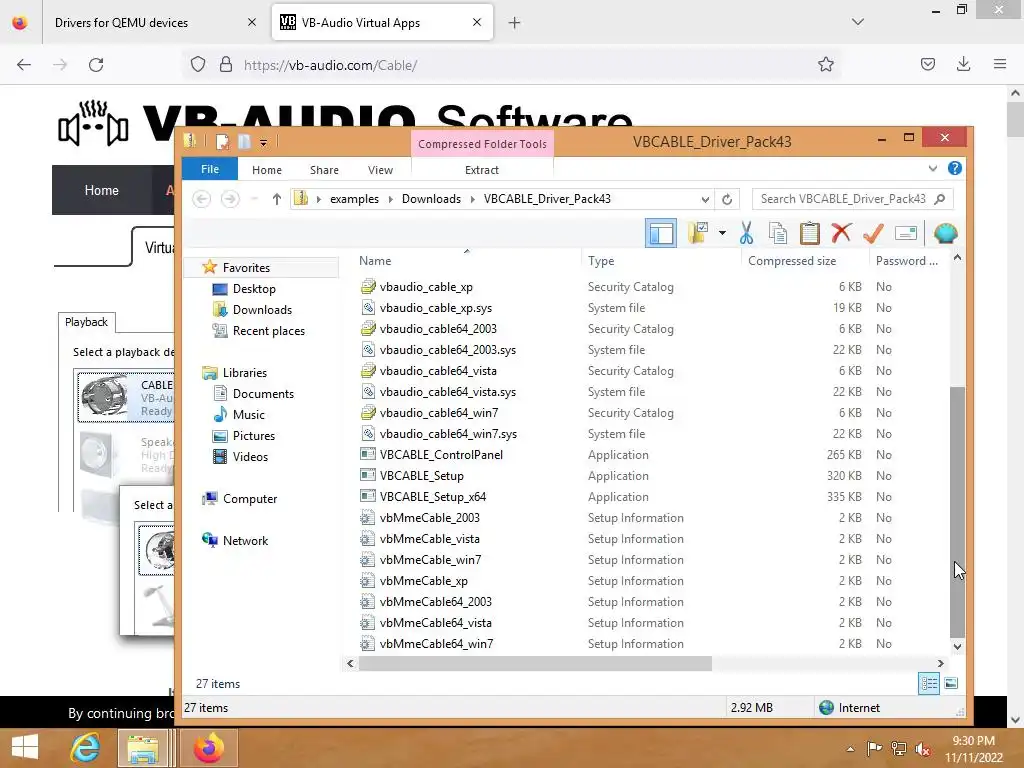Select Desktop in navigation pane
The width and height of the screenshot is (1024, 768).
pos(254,289)
